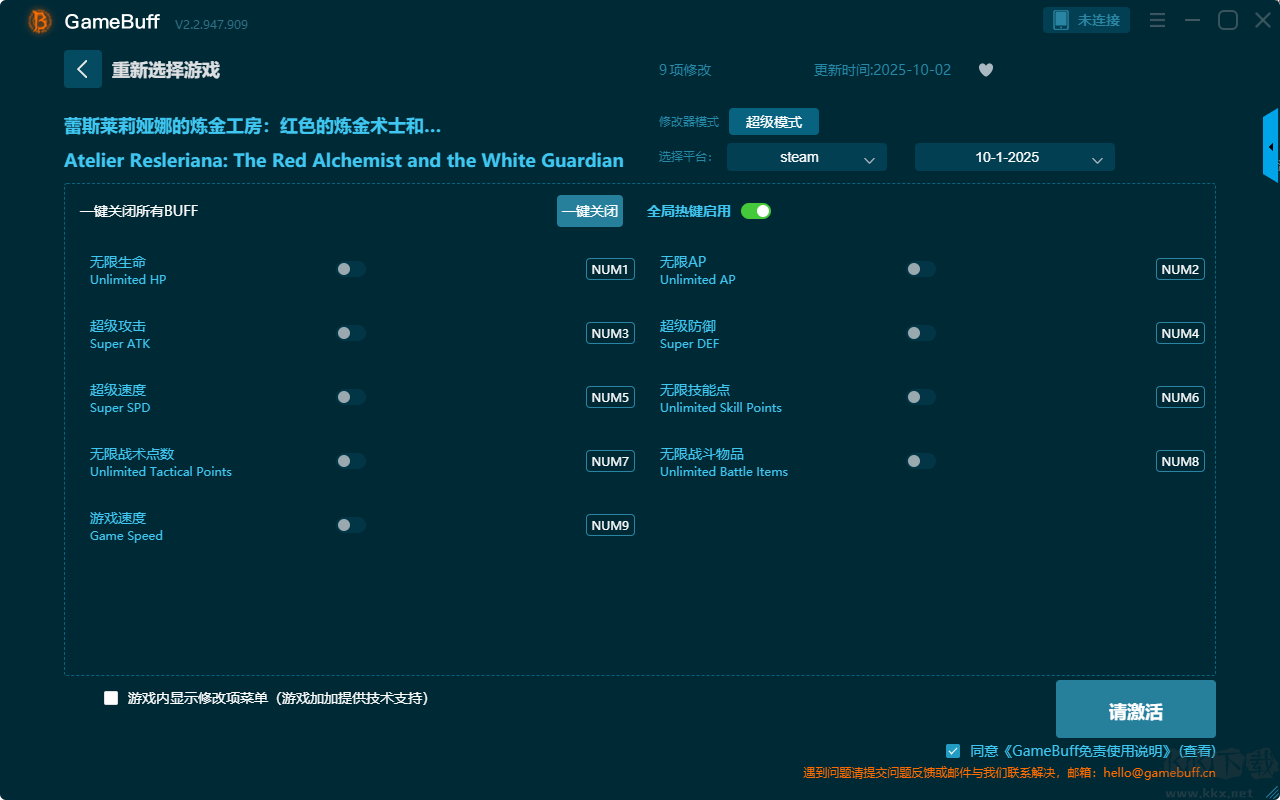Click the heart favorite icon
The width and height of the screenshot is (1280, 800).
[986, 70]
